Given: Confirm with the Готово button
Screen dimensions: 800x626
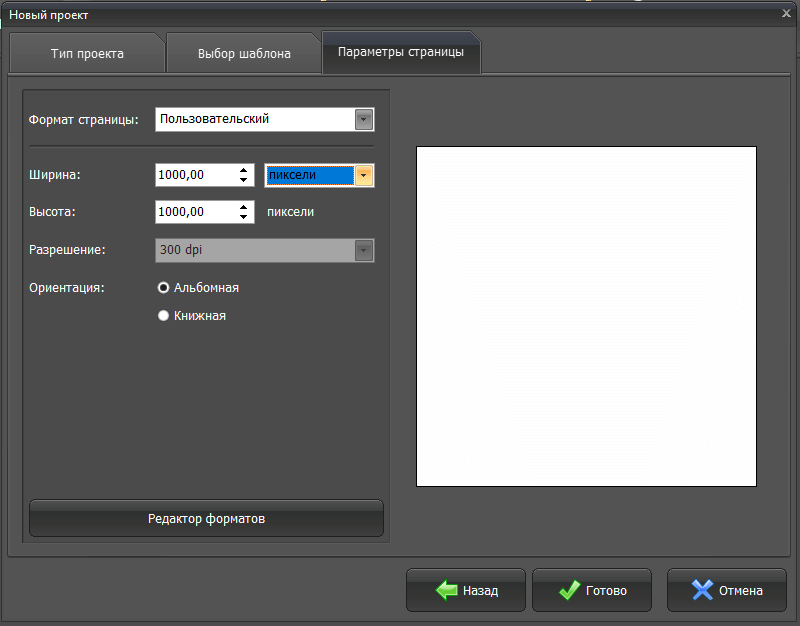Looking at the screenshot, I should [592, 590].
